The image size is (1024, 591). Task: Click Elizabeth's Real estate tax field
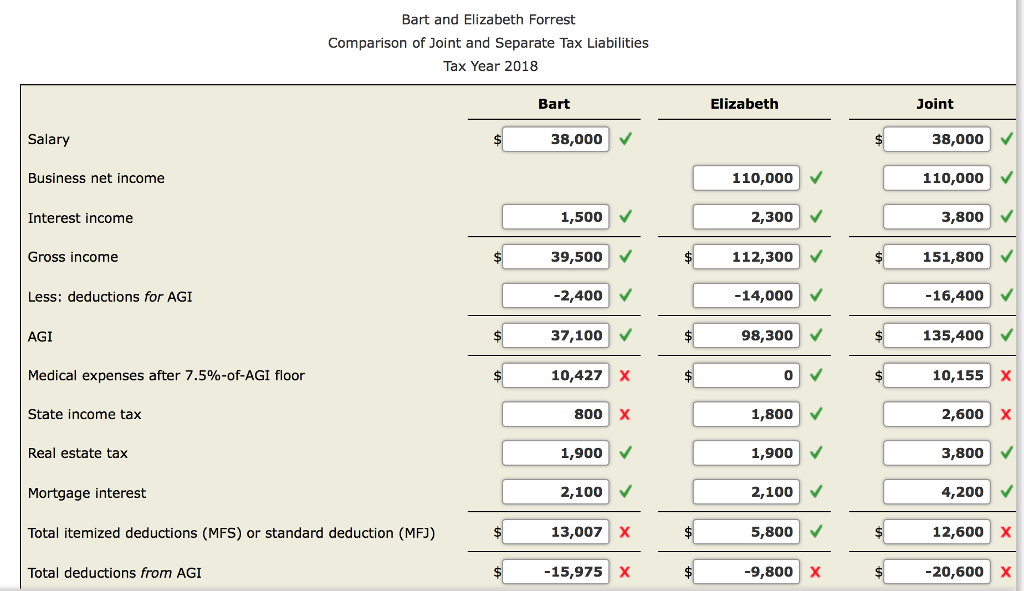coord(746,453)
